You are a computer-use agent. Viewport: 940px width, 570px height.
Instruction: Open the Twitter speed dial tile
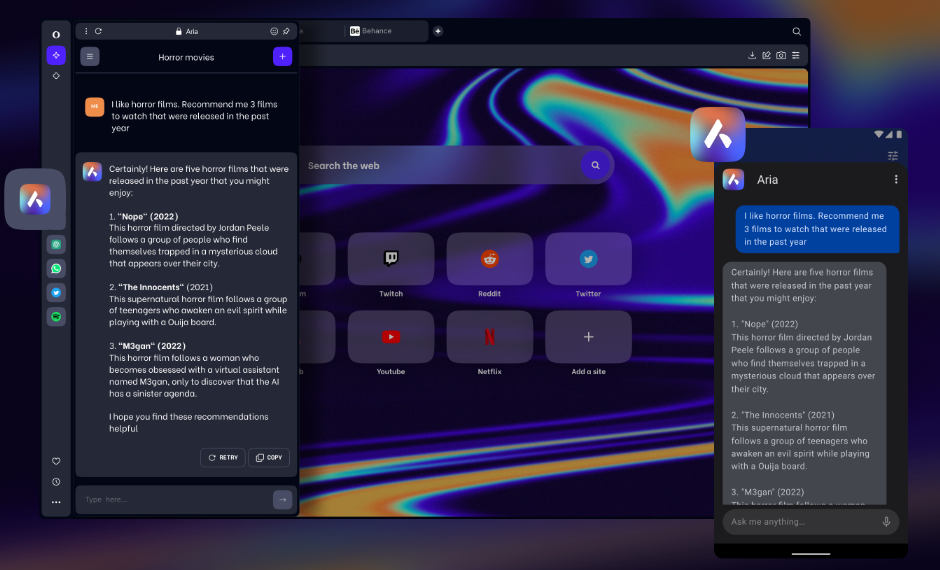point(588,259)
